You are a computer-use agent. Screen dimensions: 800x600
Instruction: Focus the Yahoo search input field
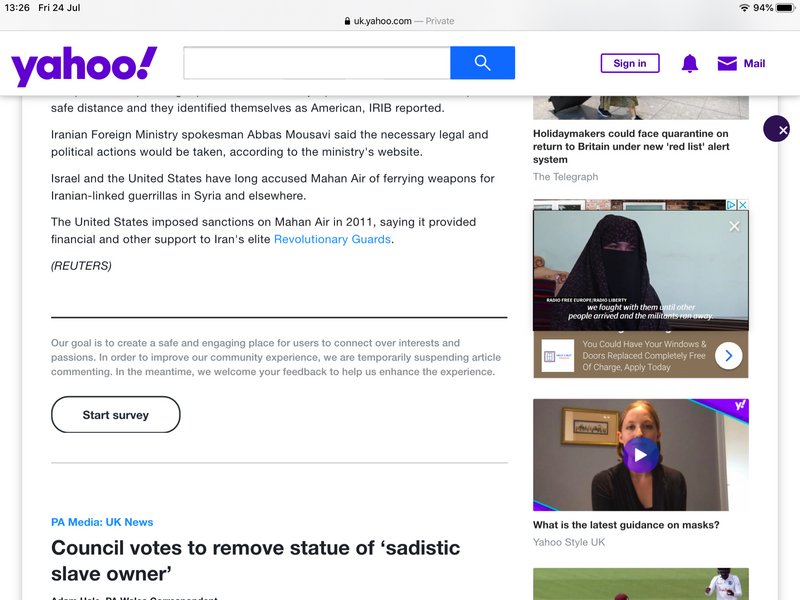coord(317,63)
